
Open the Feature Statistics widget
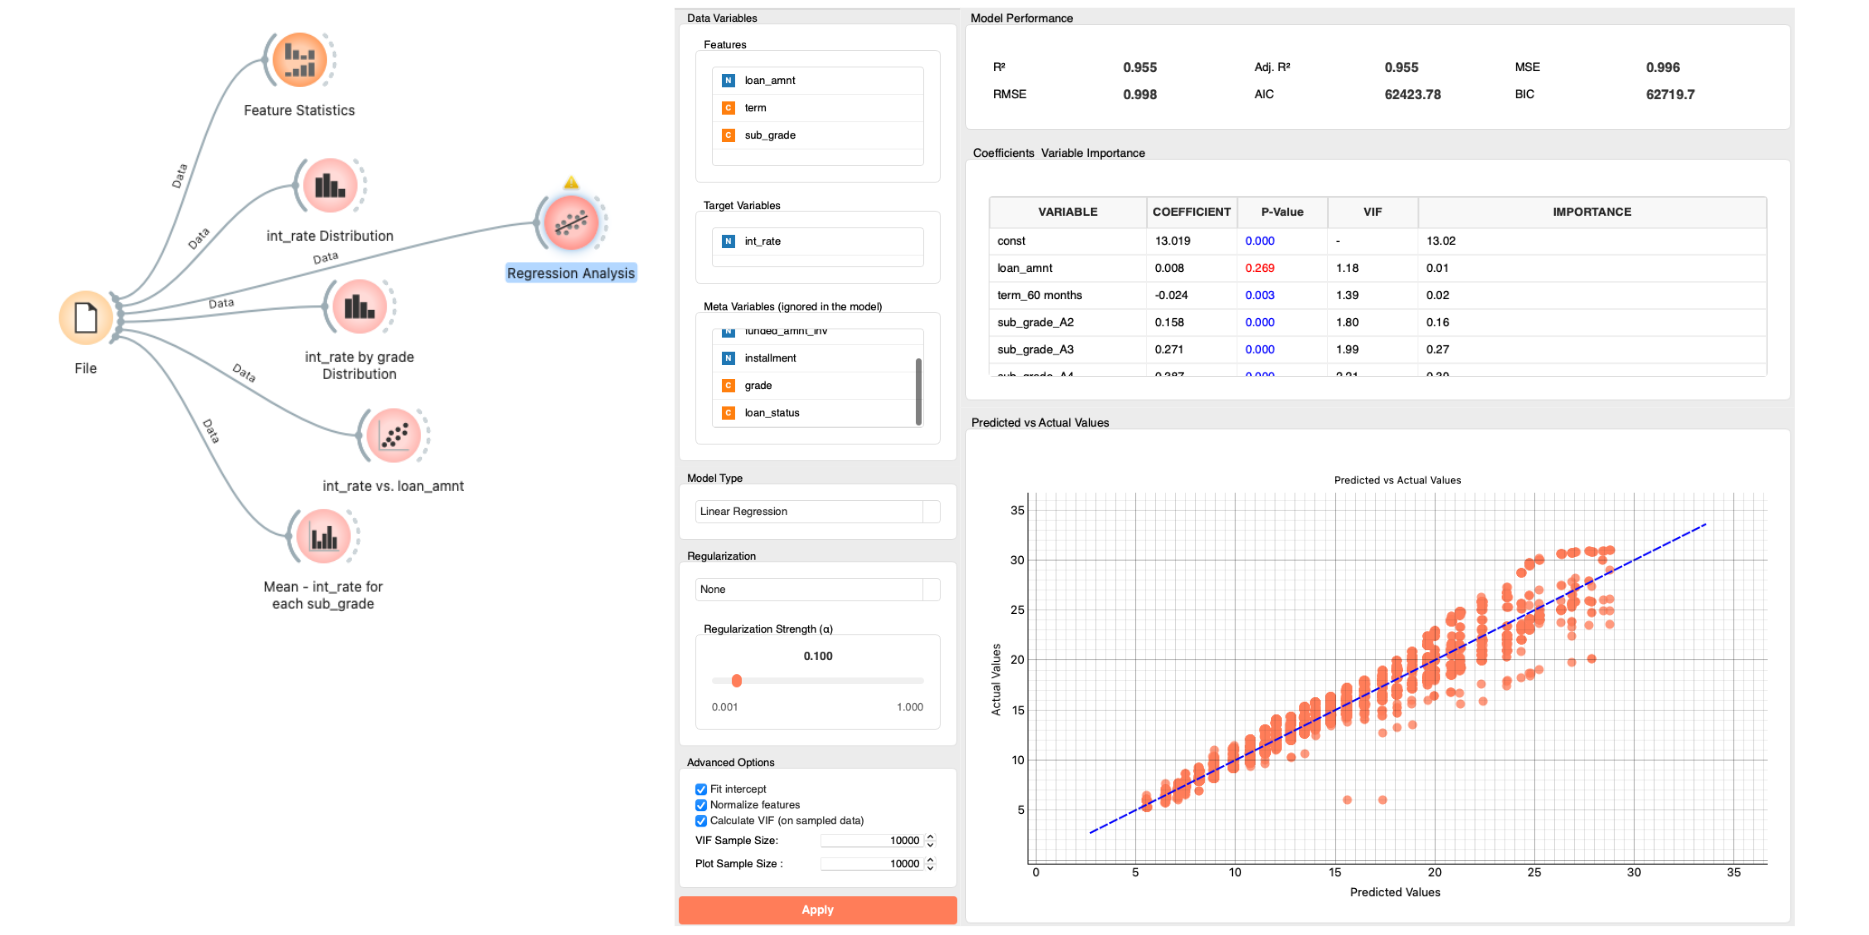(300, 60)
